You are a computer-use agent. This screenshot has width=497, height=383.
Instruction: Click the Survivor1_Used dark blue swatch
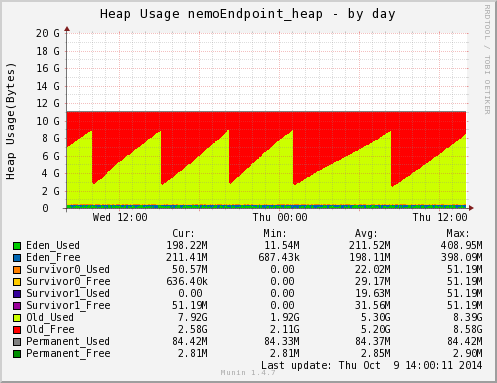coord(17,294)
